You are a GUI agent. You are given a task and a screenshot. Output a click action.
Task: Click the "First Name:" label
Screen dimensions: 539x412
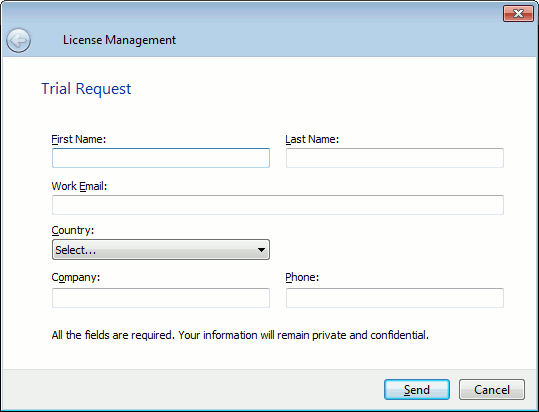pos(79,139)
